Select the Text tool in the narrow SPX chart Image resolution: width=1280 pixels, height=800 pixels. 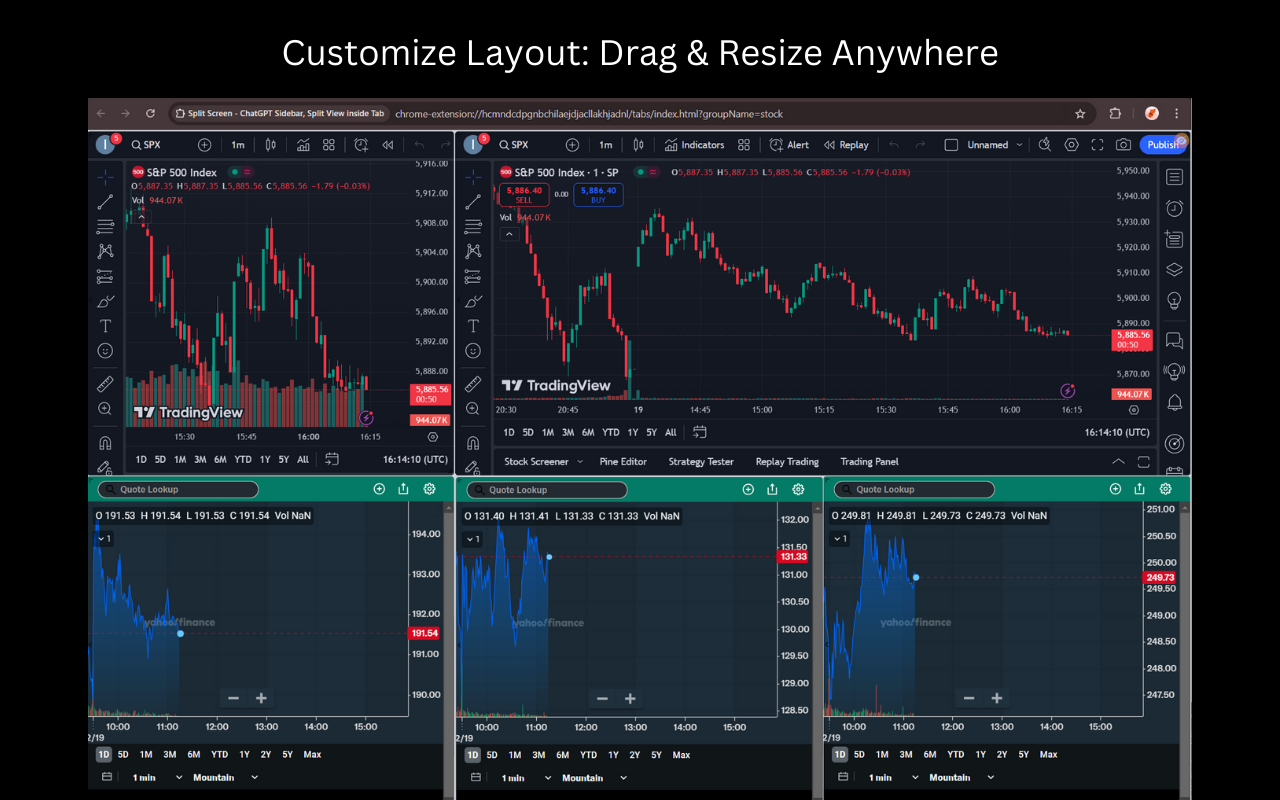(105, 326)
